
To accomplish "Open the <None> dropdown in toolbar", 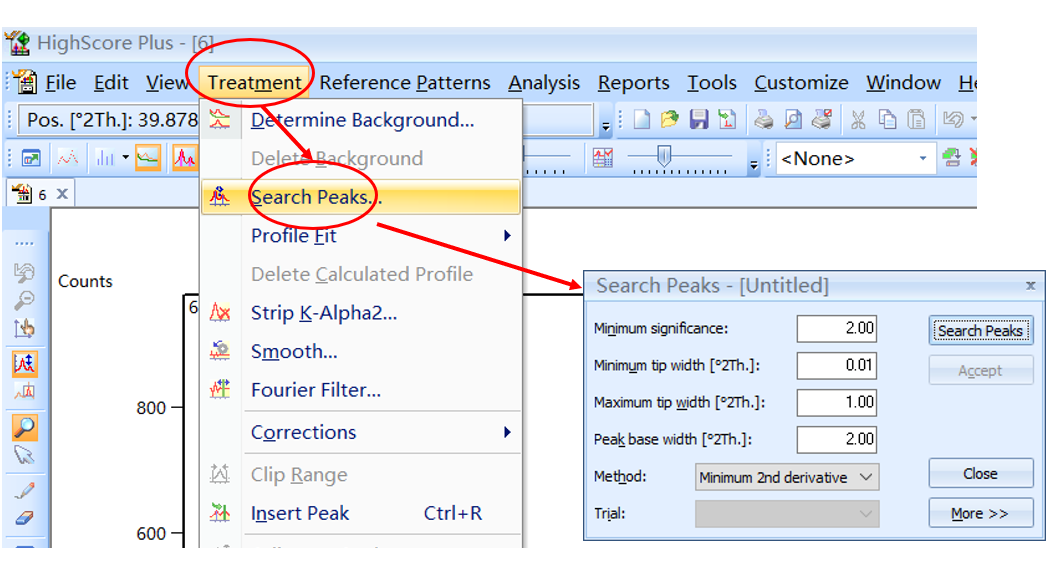I will pyautogui.click(x=855, y=159).
